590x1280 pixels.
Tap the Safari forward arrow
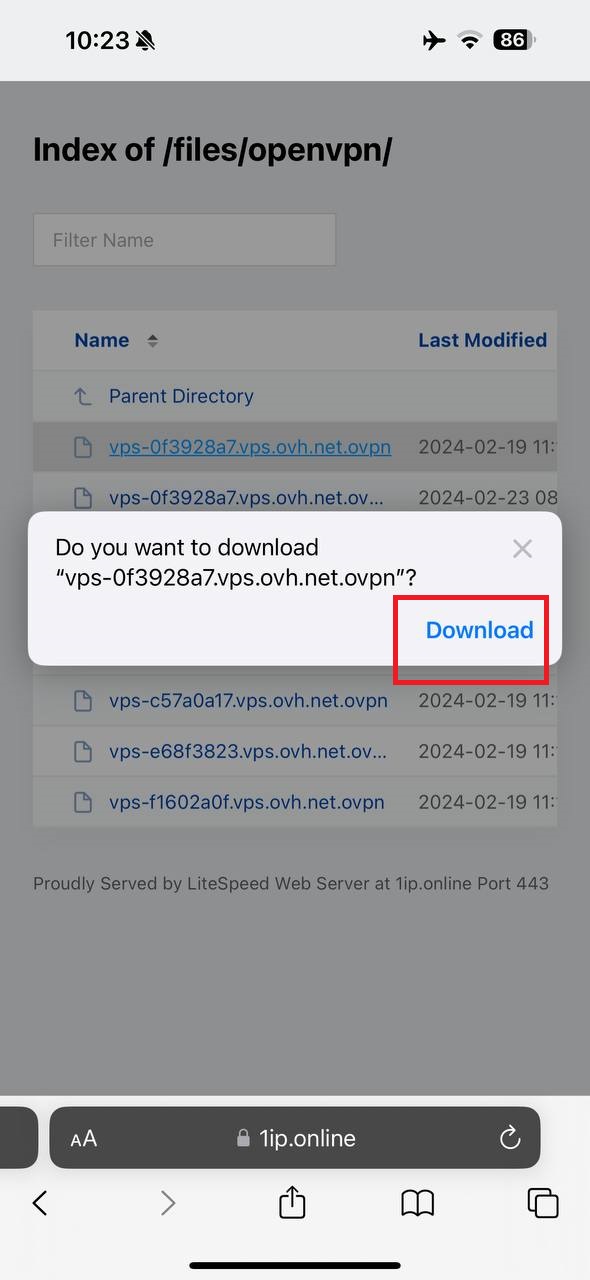(168, 1202)
